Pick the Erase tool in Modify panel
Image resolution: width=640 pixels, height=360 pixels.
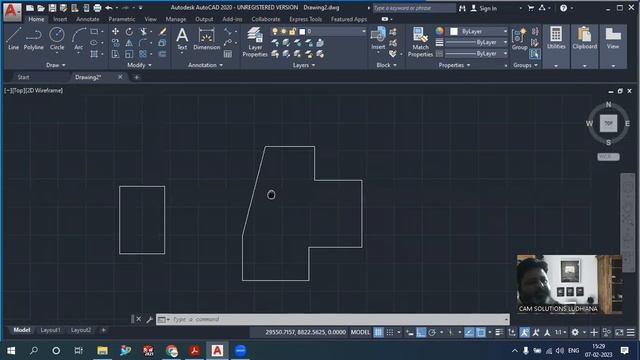pyautogui.click(x=162, y=31)
